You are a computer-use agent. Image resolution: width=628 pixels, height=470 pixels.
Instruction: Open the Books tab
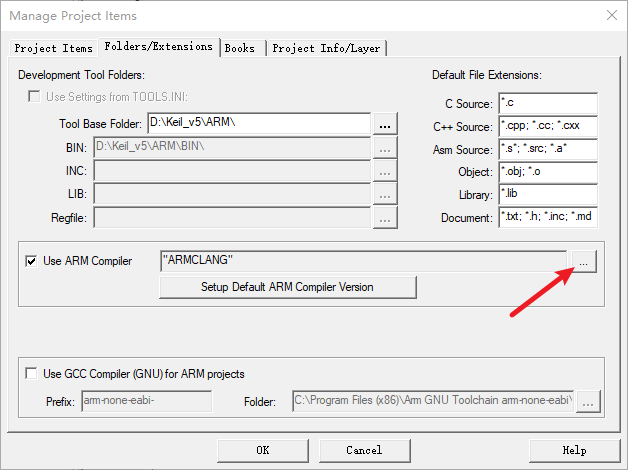tap(242, 48)
